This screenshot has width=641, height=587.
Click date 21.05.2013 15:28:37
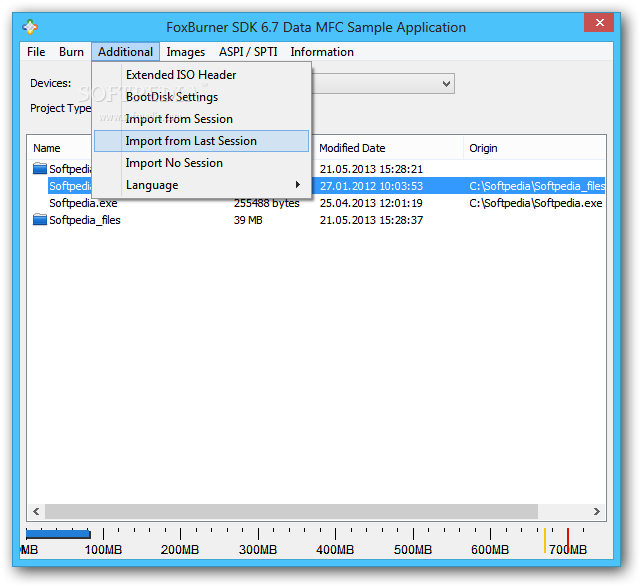(x=371, y=220)
